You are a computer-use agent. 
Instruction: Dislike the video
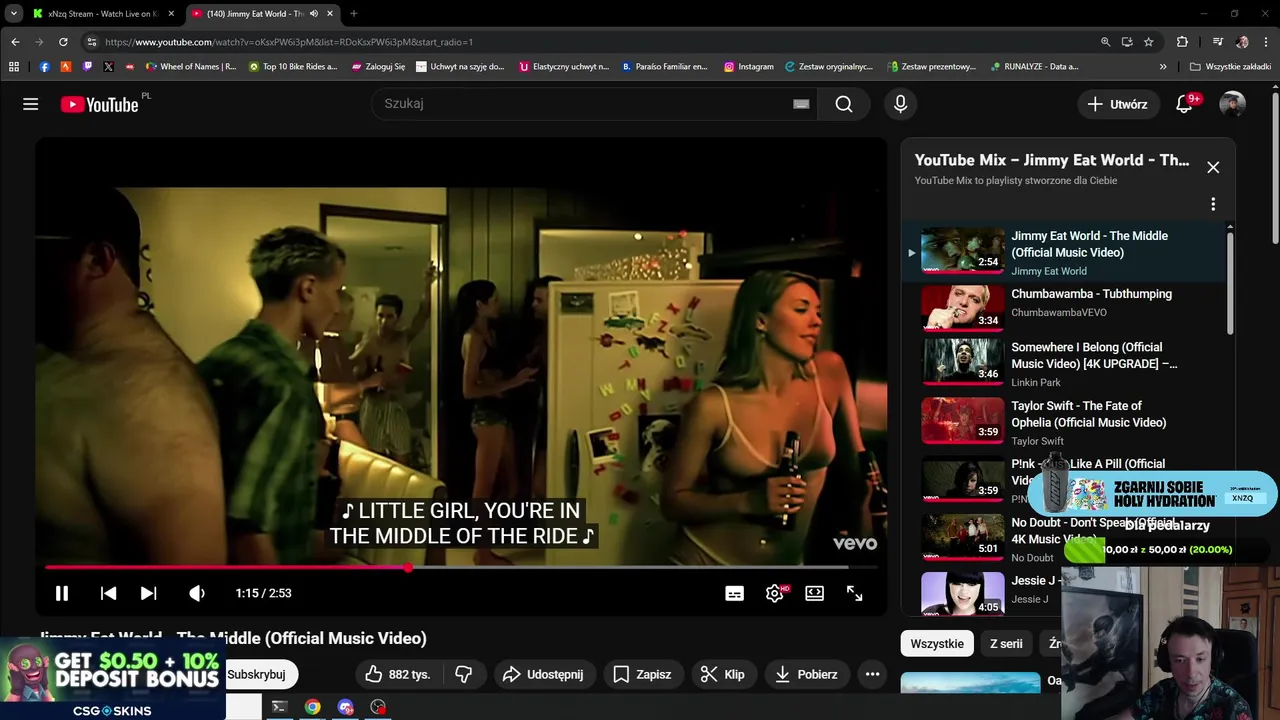[x=463, y=674]
